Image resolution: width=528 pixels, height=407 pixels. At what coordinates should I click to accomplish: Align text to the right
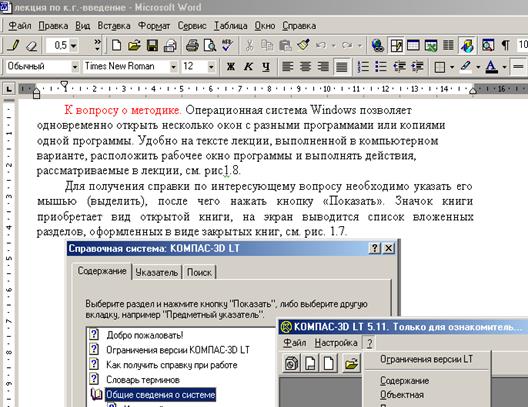(323, 67)
